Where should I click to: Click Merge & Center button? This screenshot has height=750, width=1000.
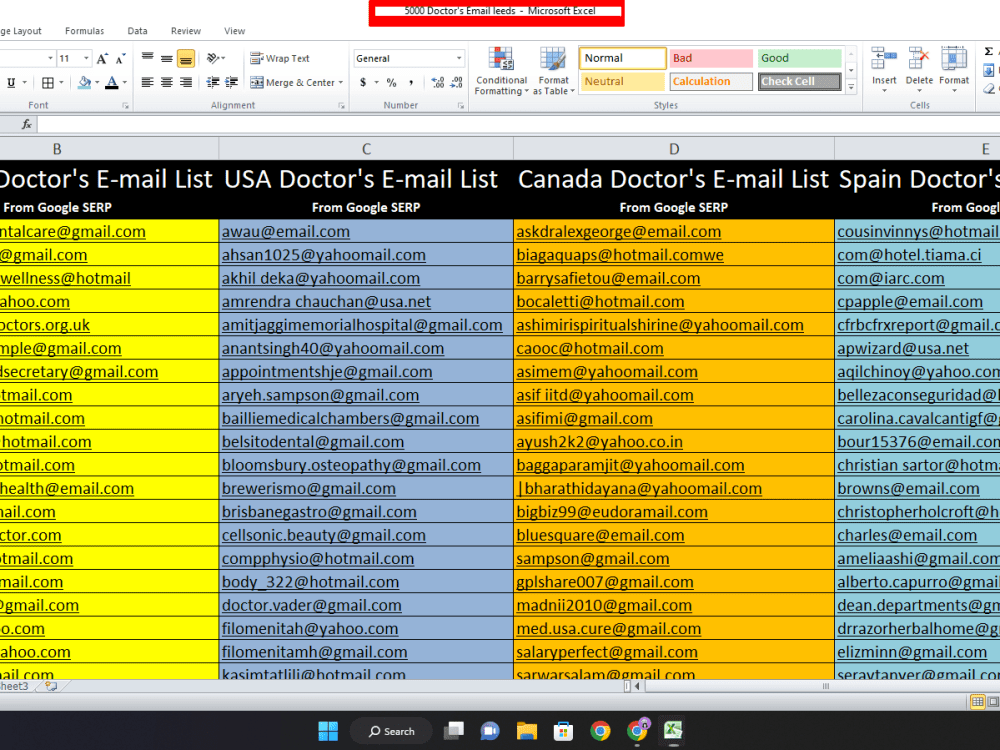[293, 82]
